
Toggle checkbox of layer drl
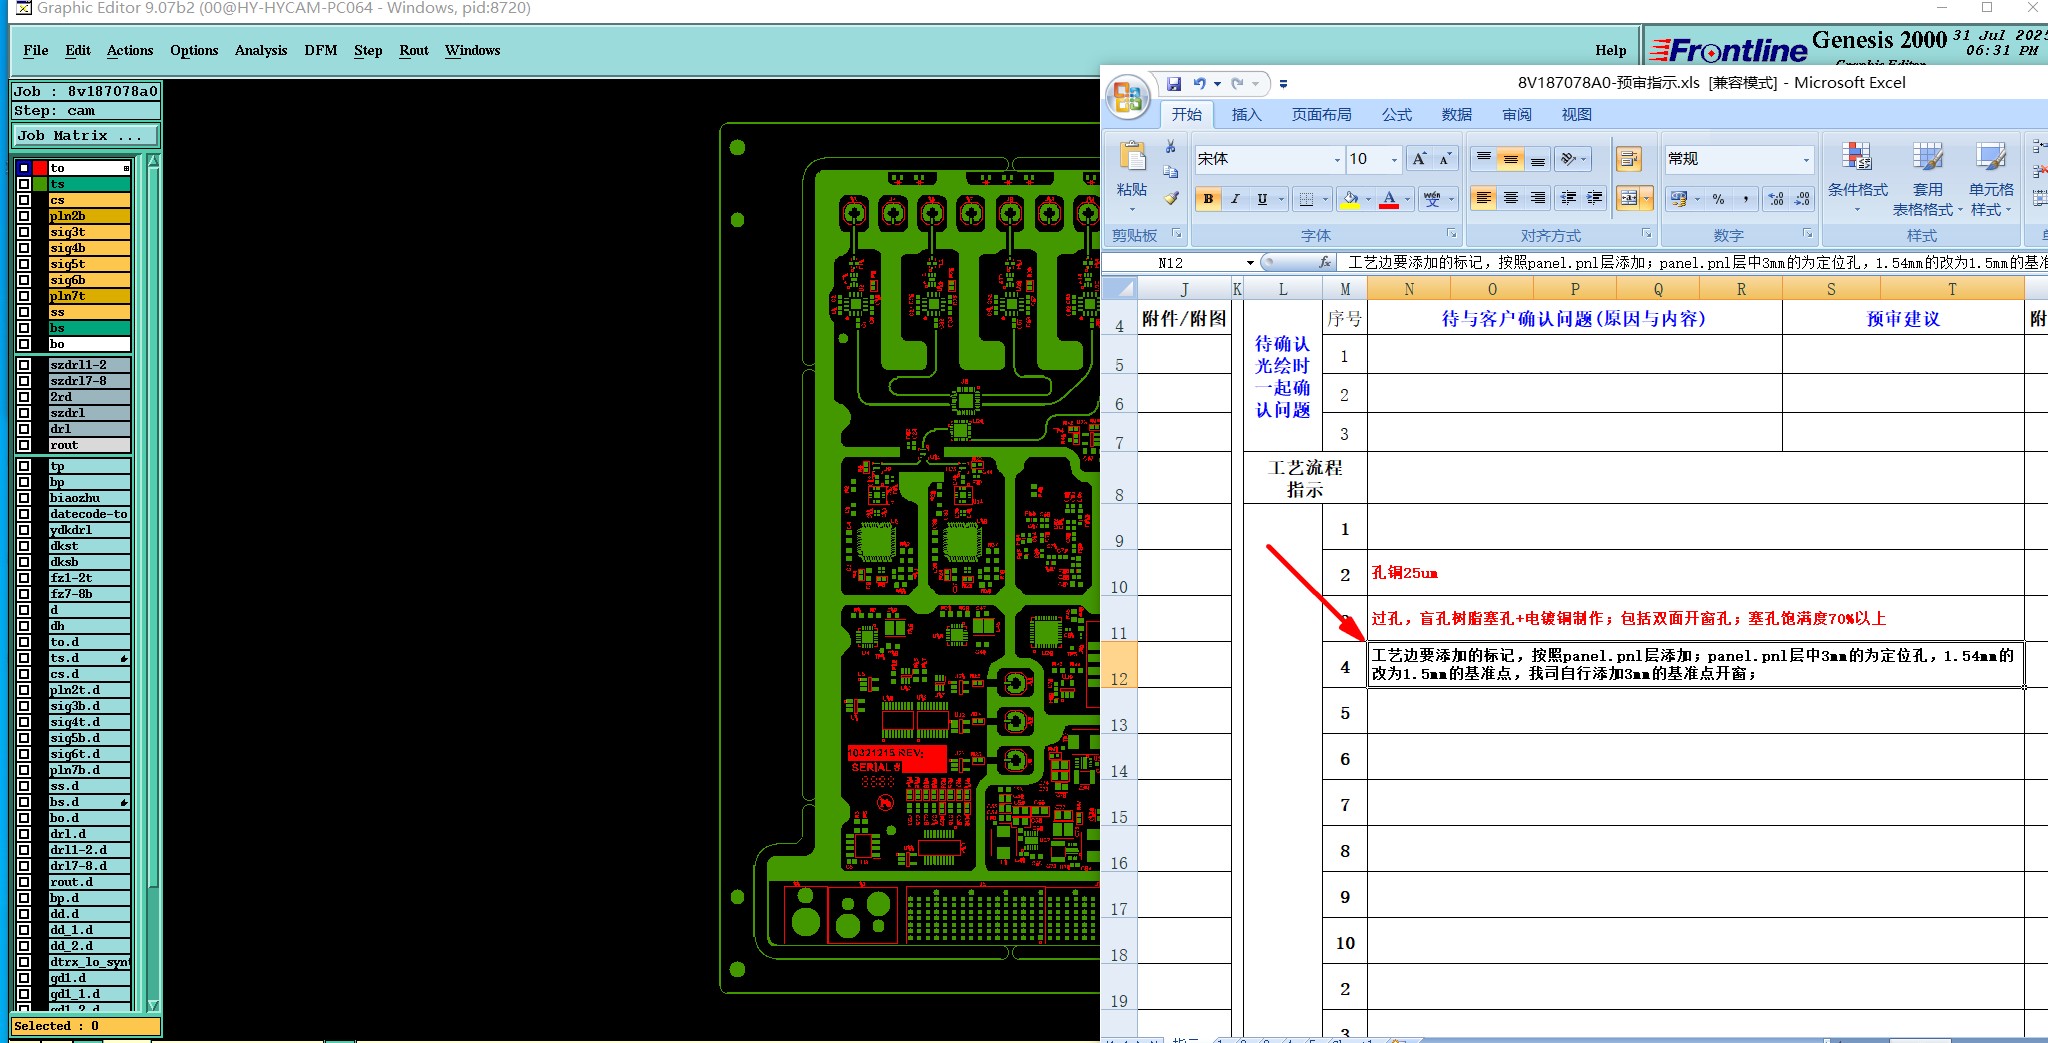click(x=24, y=429)
